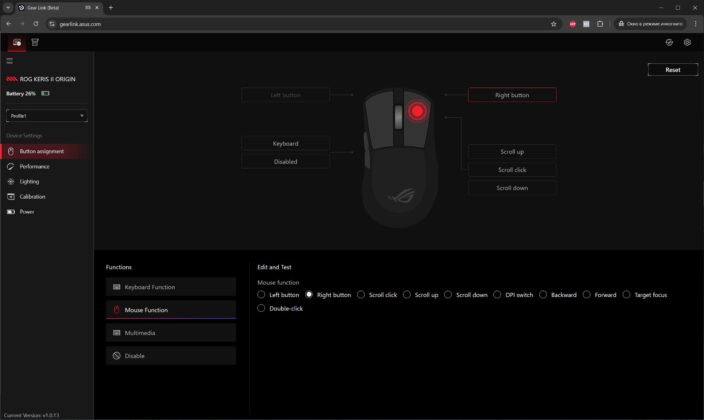Choose Multimedia function category
The width and height of the screenshot is (704, 420).
coord(171,333)
